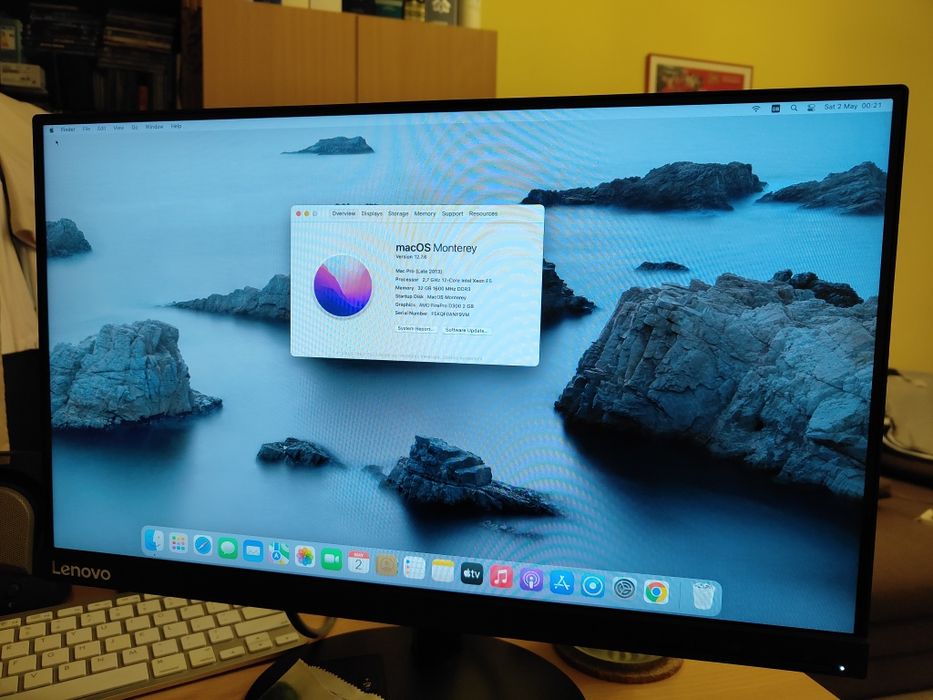Open the File menu
Screen dimensions: 933x700
pyautogui.click(x=87, y=129)
